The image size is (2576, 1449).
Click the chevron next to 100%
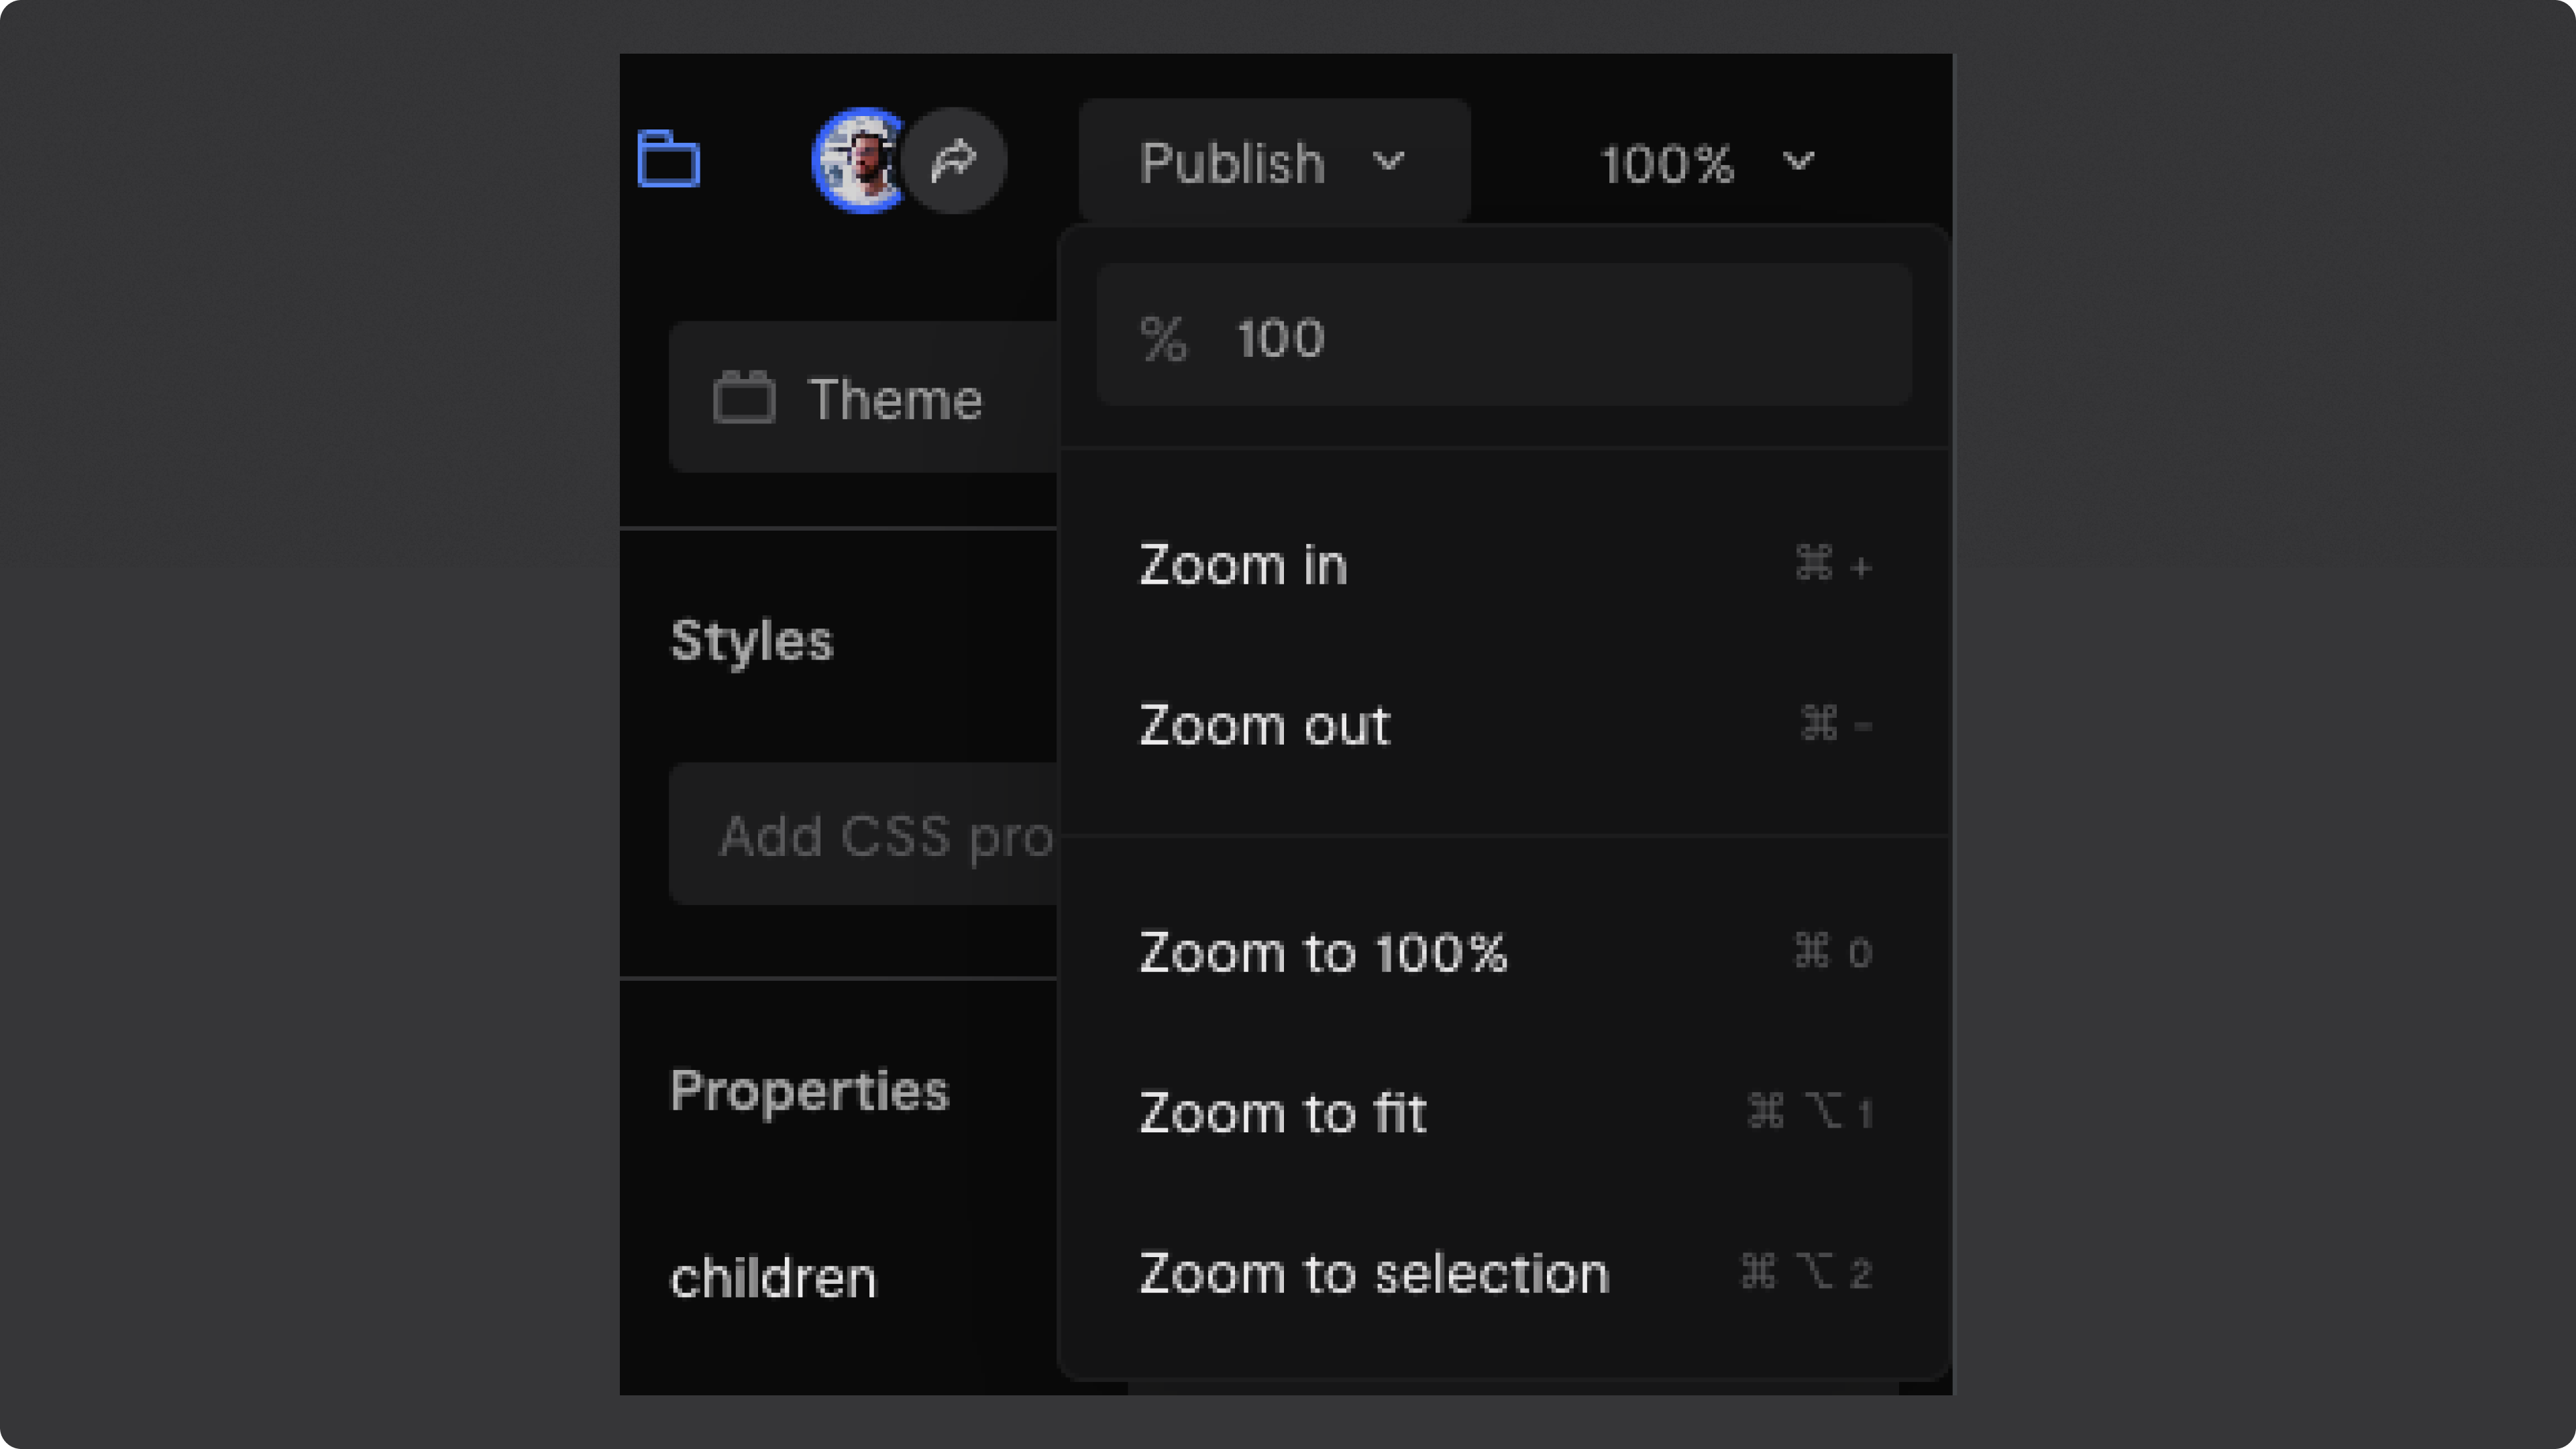[x=1798, y=161]
